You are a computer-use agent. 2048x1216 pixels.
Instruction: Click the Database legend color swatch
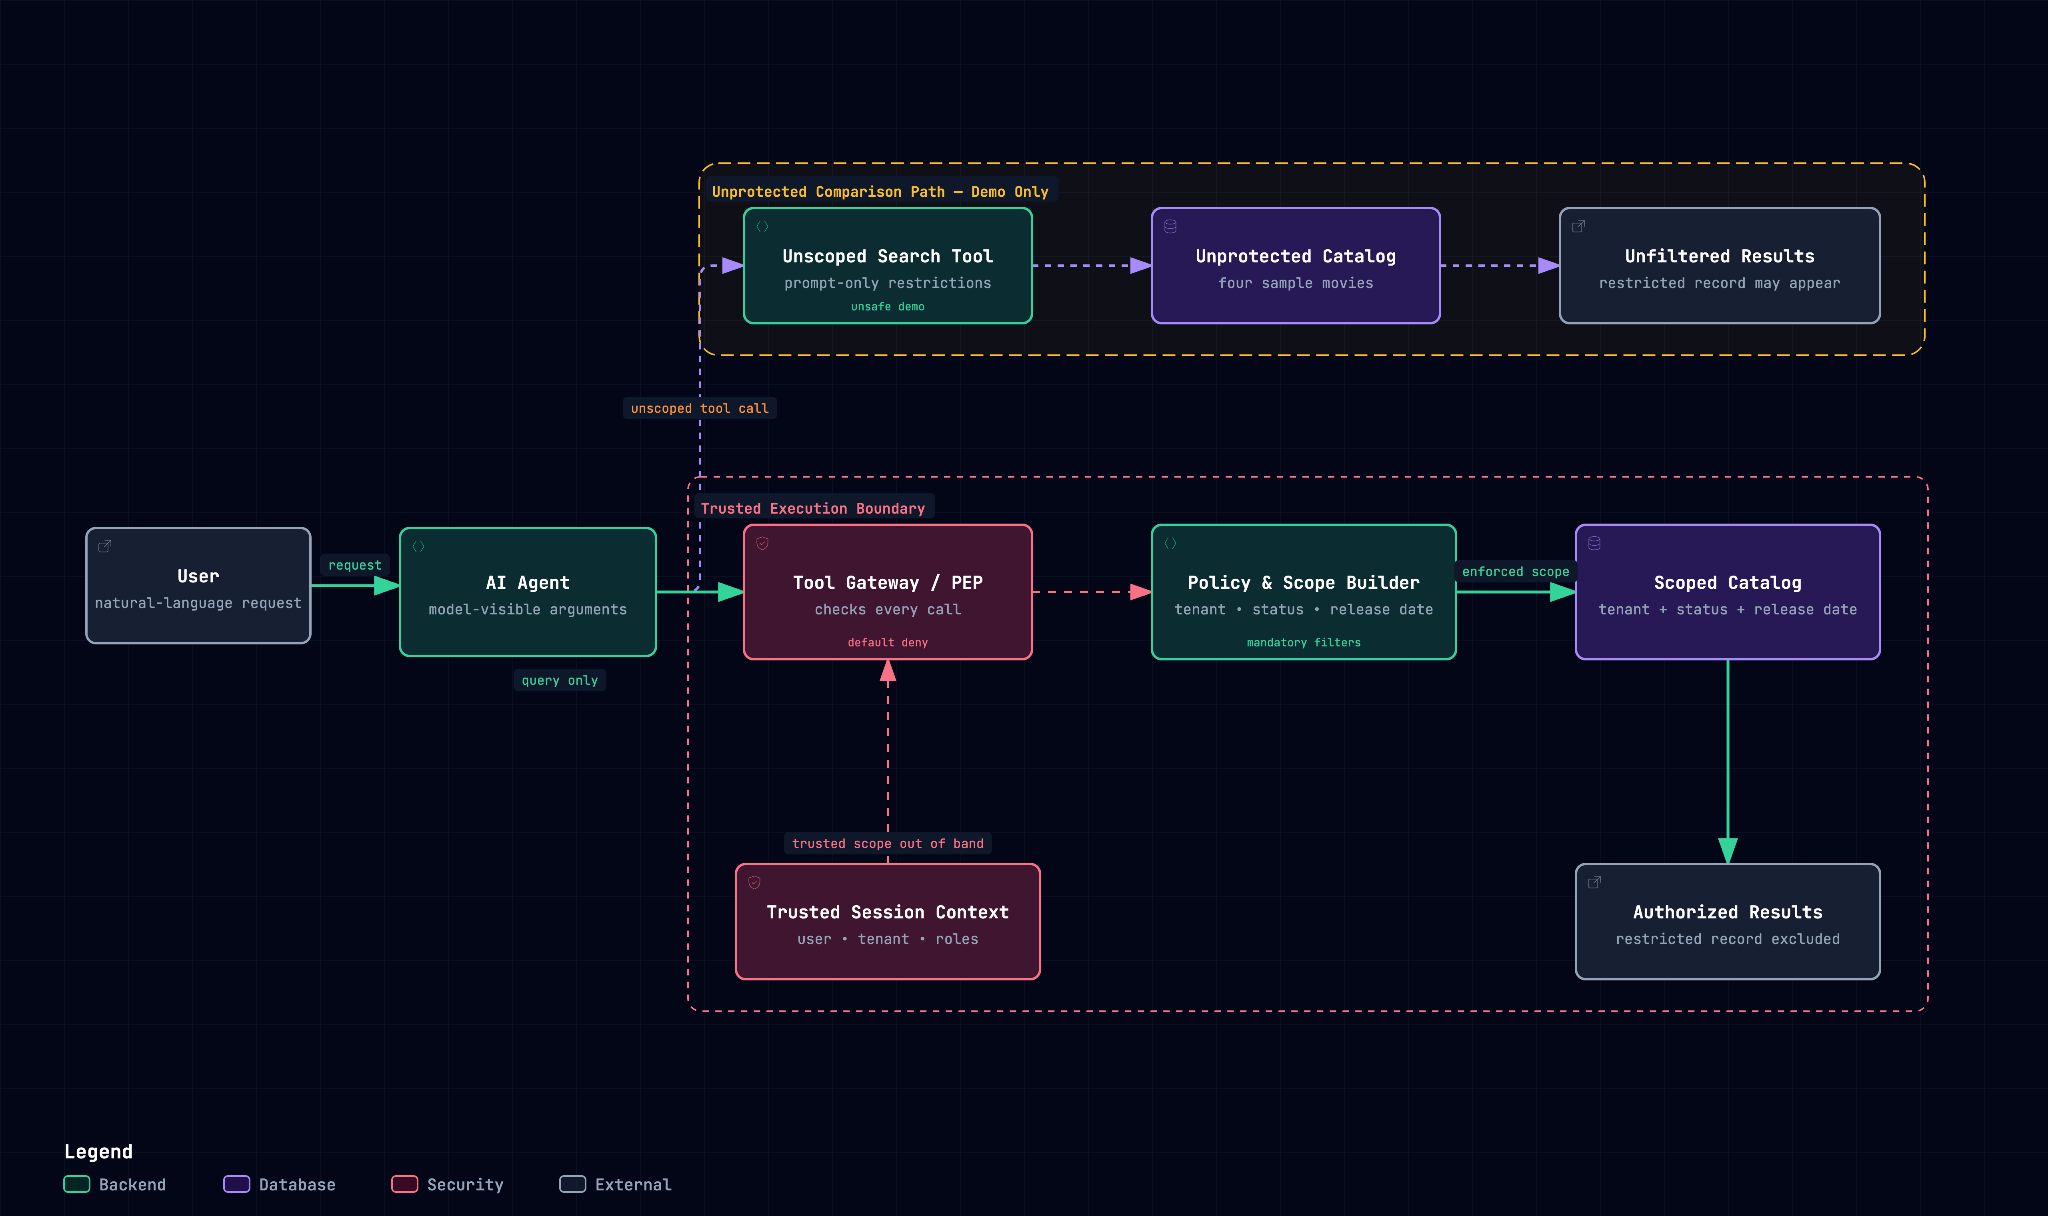point(237,1184)
